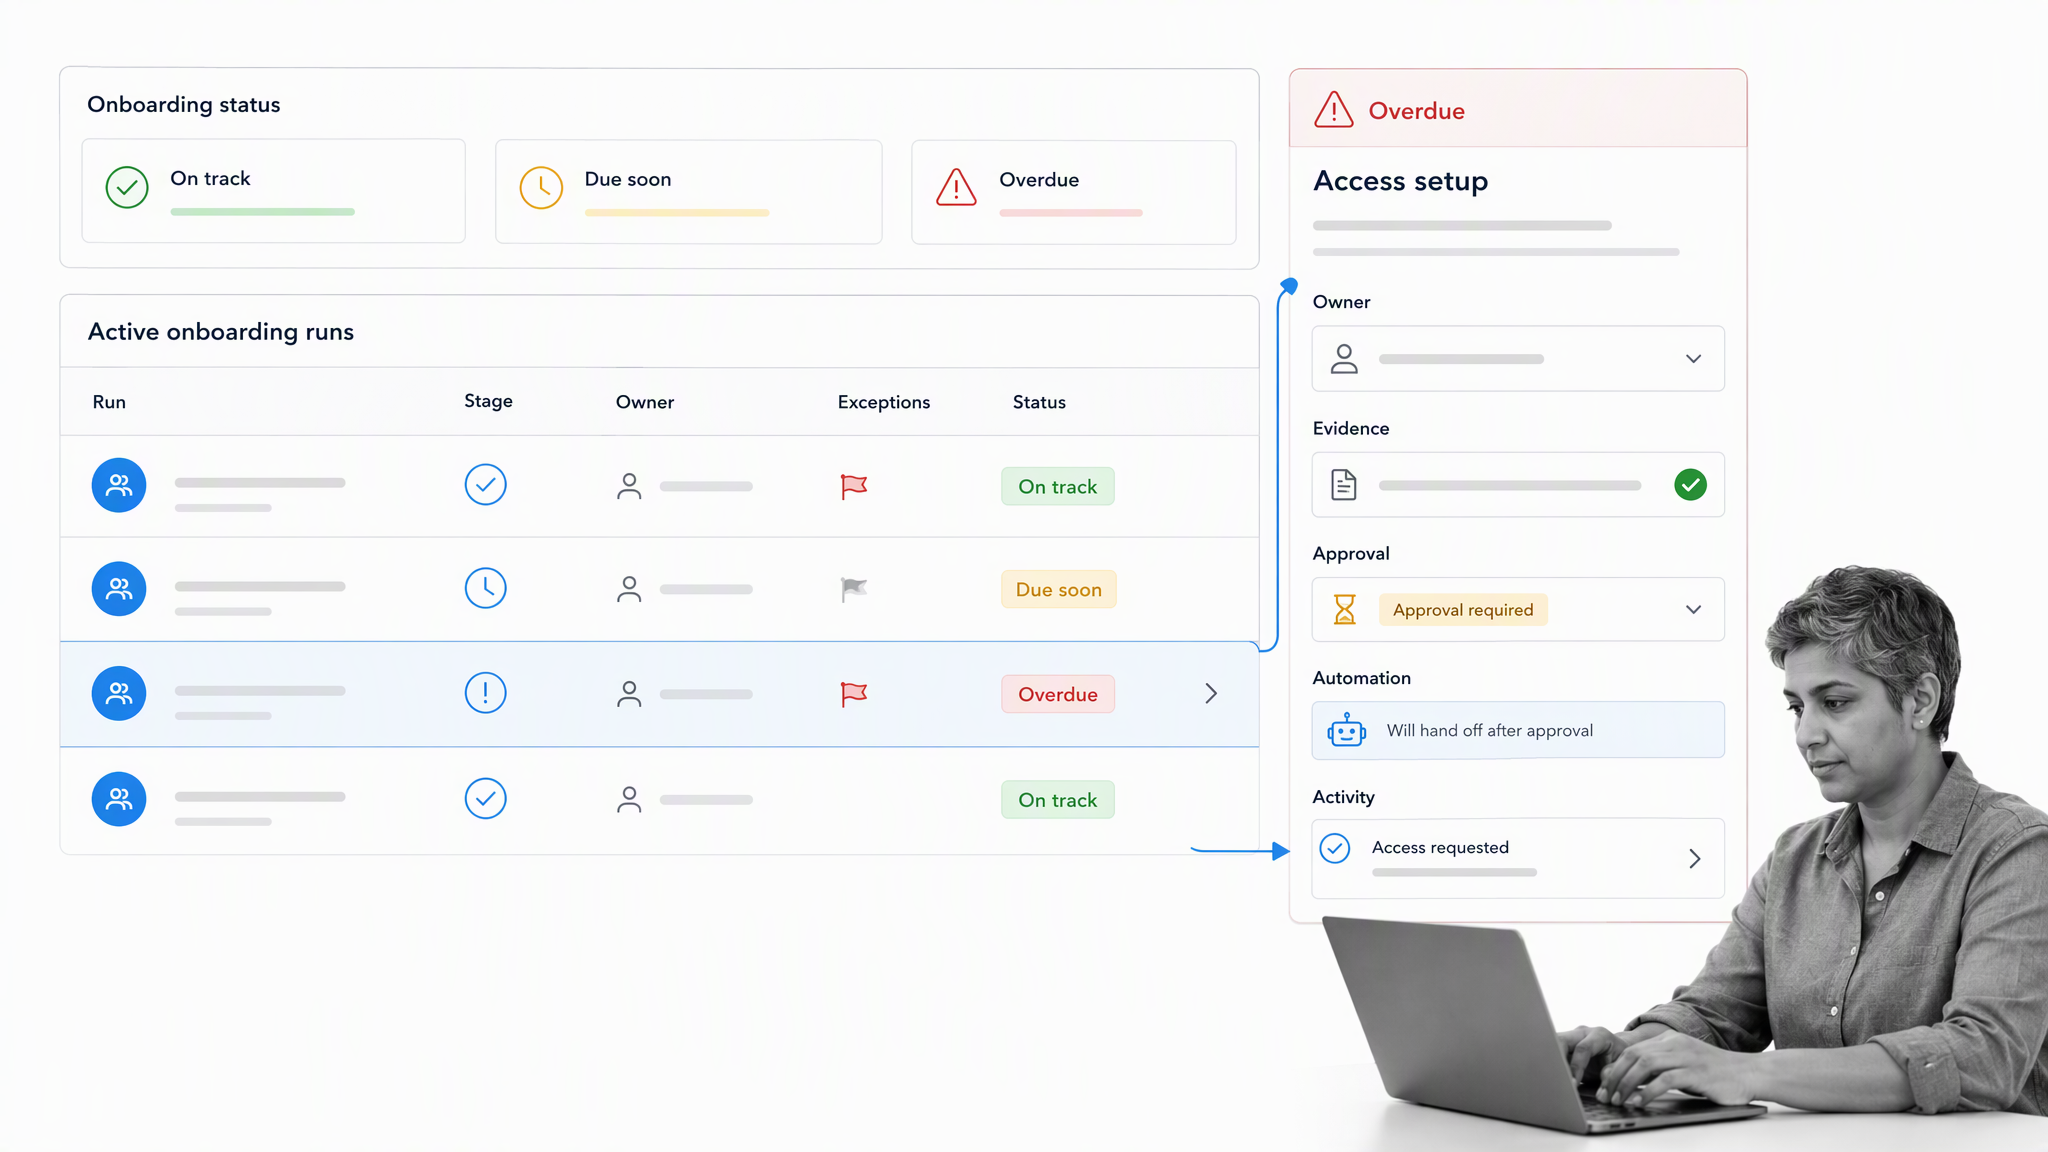Click the On track badge in the last row
This screenshot has width=2048, height=1152.
[1058, 800]
